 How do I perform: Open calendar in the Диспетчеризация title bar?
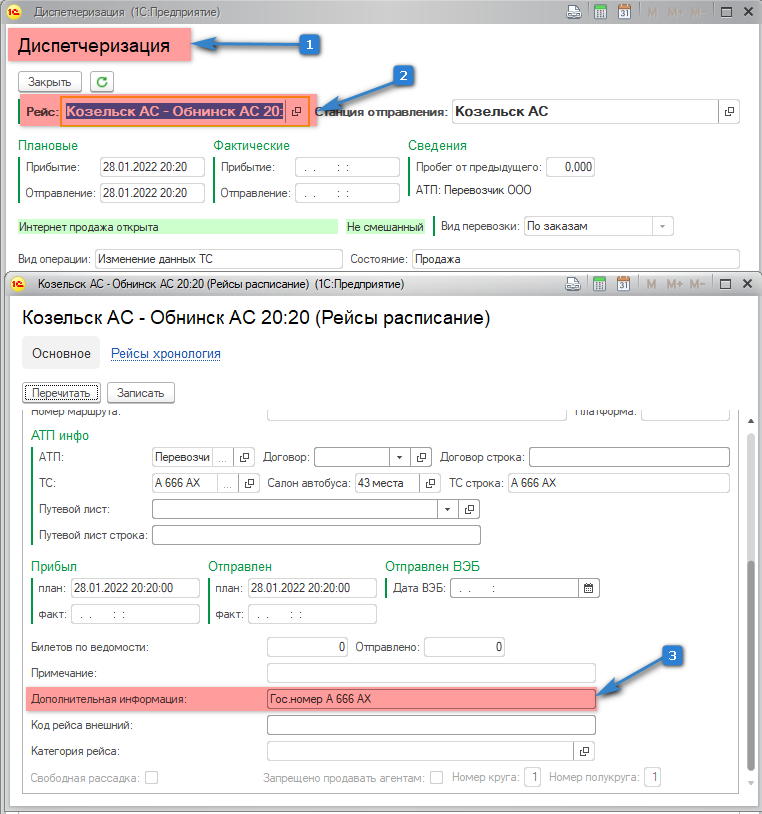pyautogui.click(x=625, y=13)
